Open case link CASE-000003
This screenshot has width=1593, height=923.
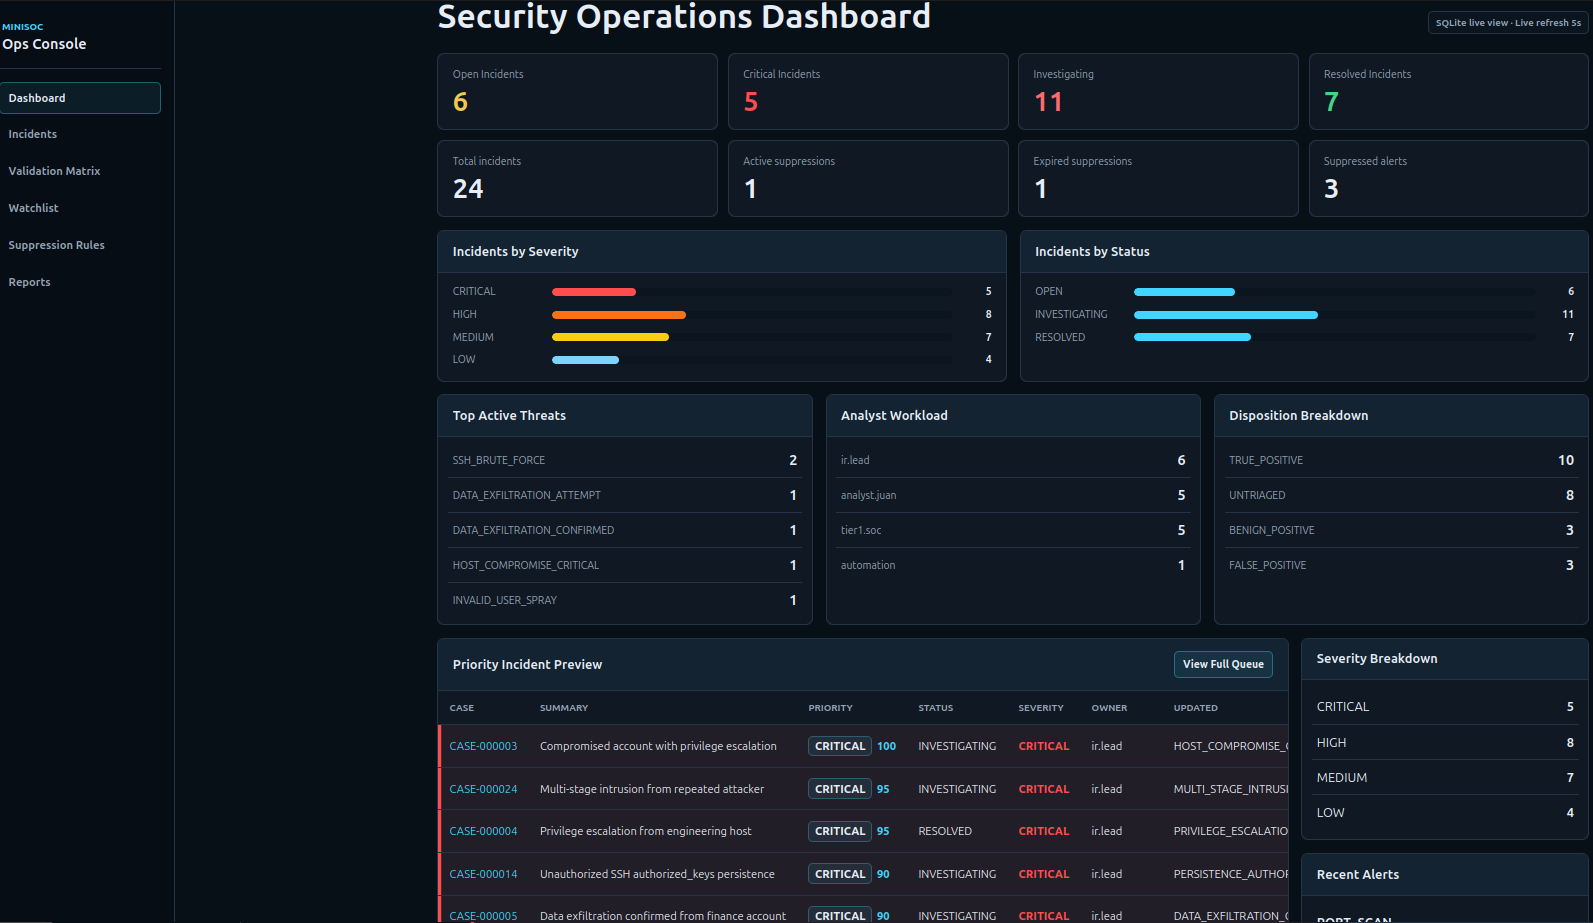[483, 746]
